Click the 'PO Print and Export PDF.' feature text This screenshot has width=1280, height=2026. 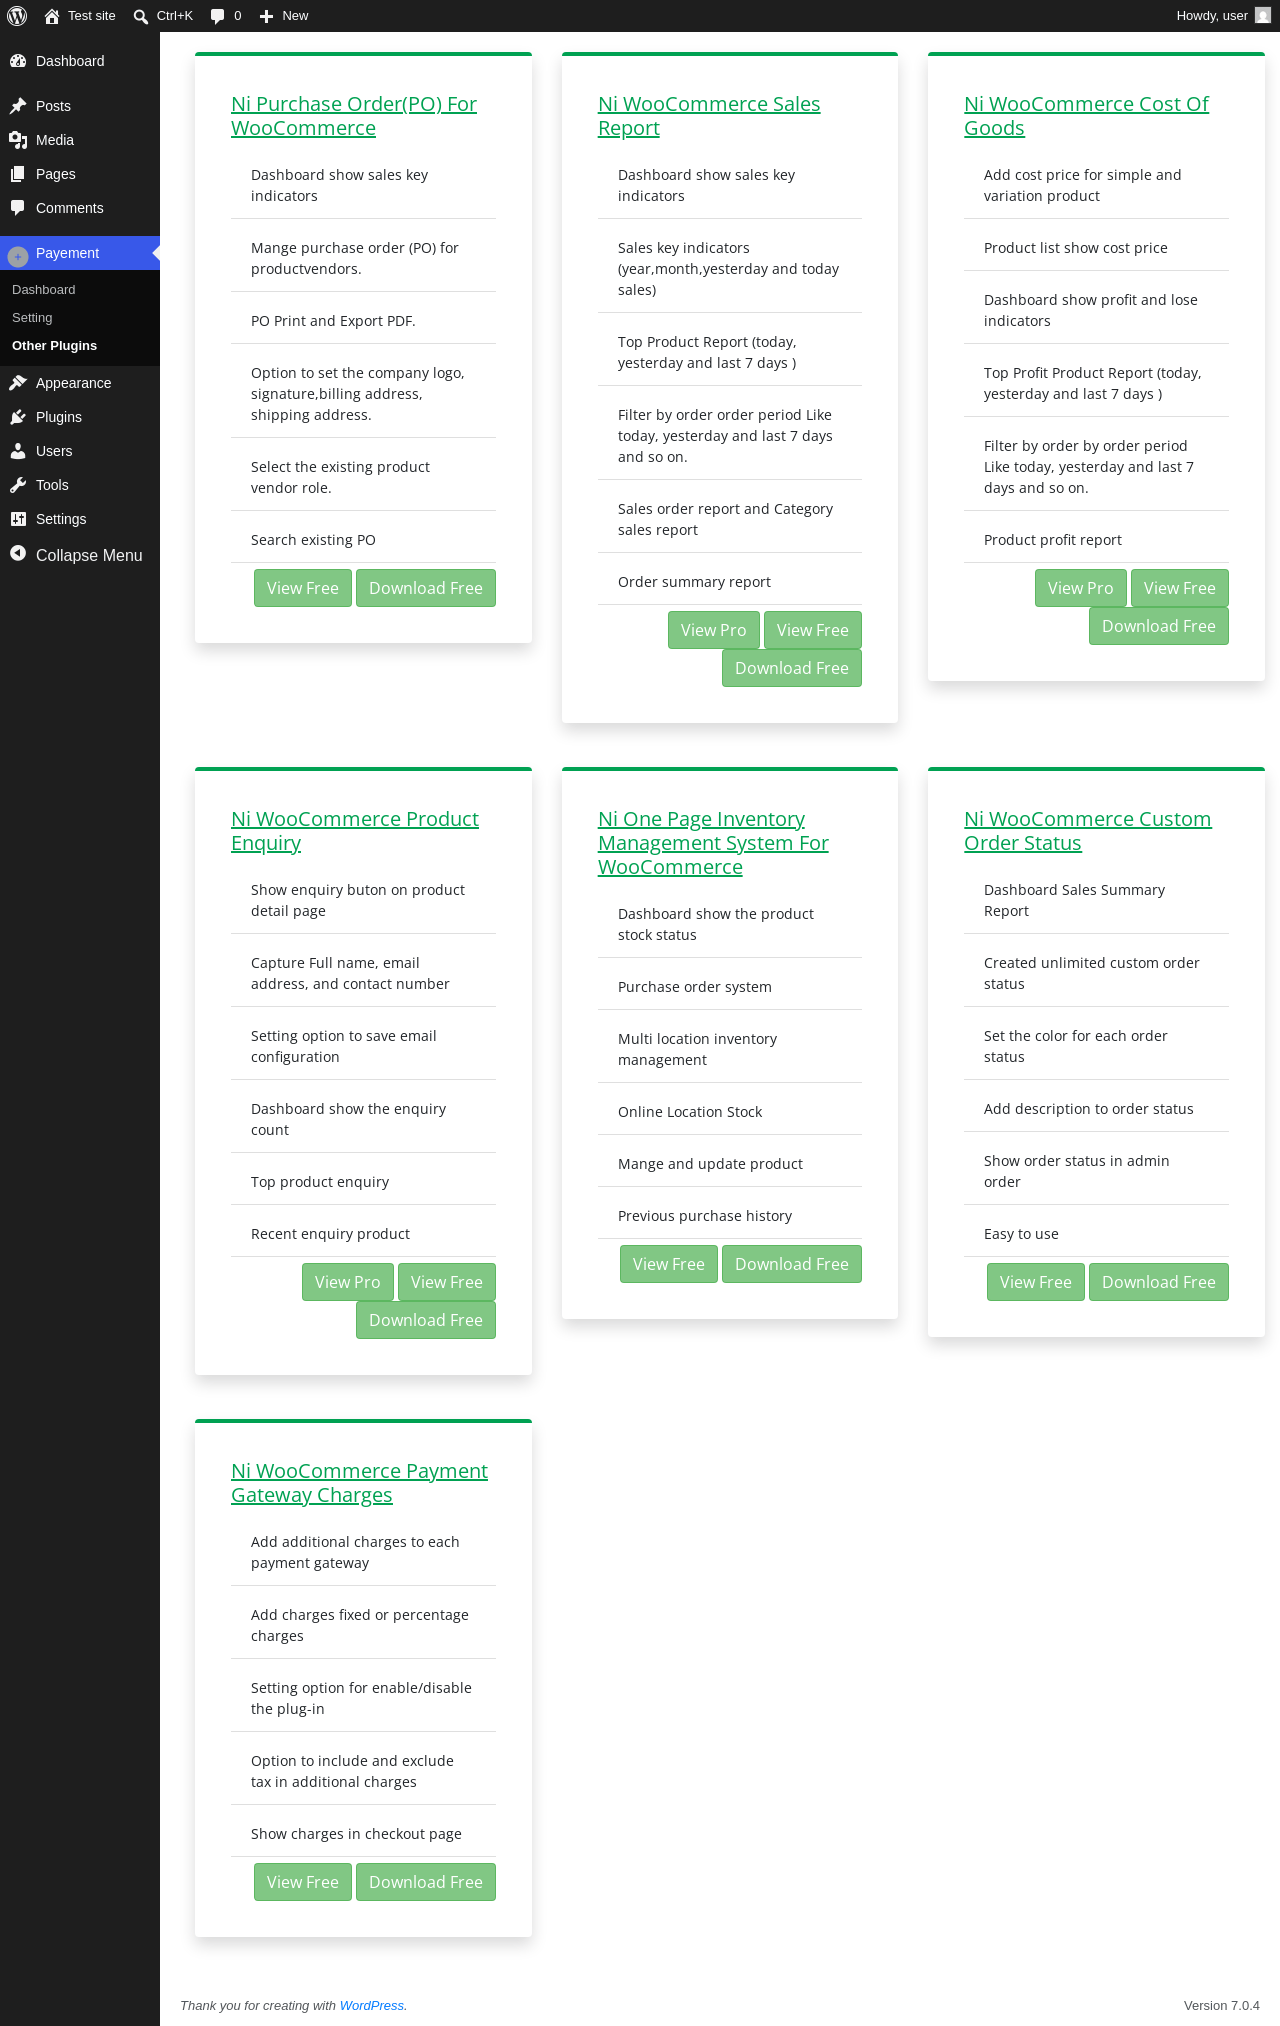point(333,321)
